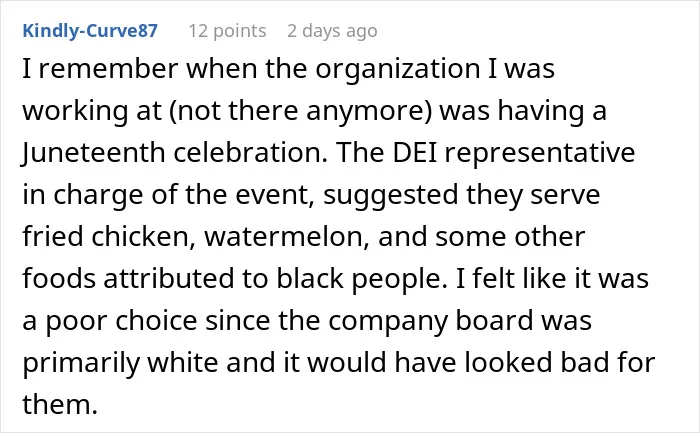
Task: Click the word 'attributed' in the comment
Action: click(169, 279)
